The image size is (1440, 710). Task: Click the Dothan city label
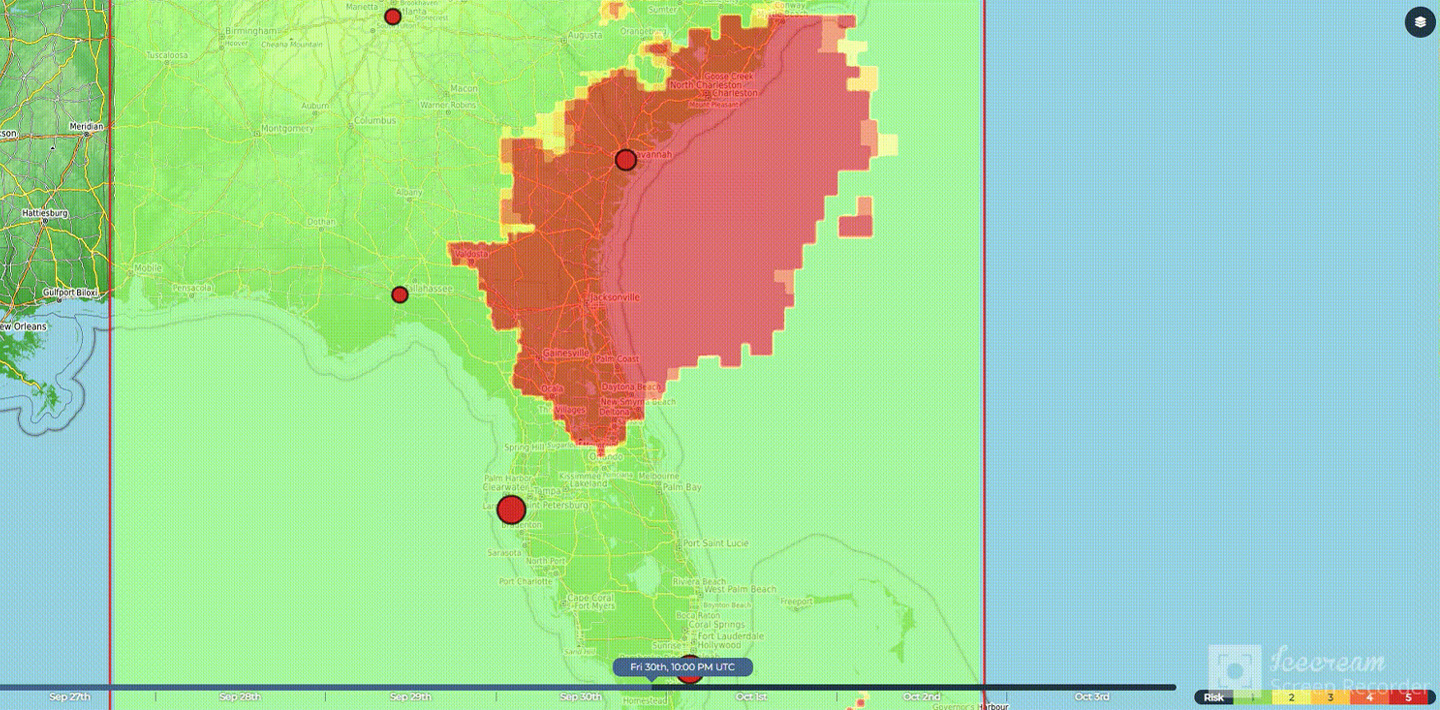(x=322, y=222)
